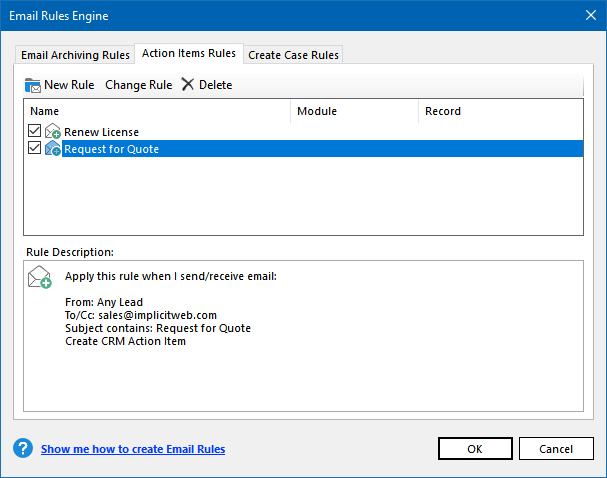
Task: Click the Module column header
Action: (x=354, y=111)
